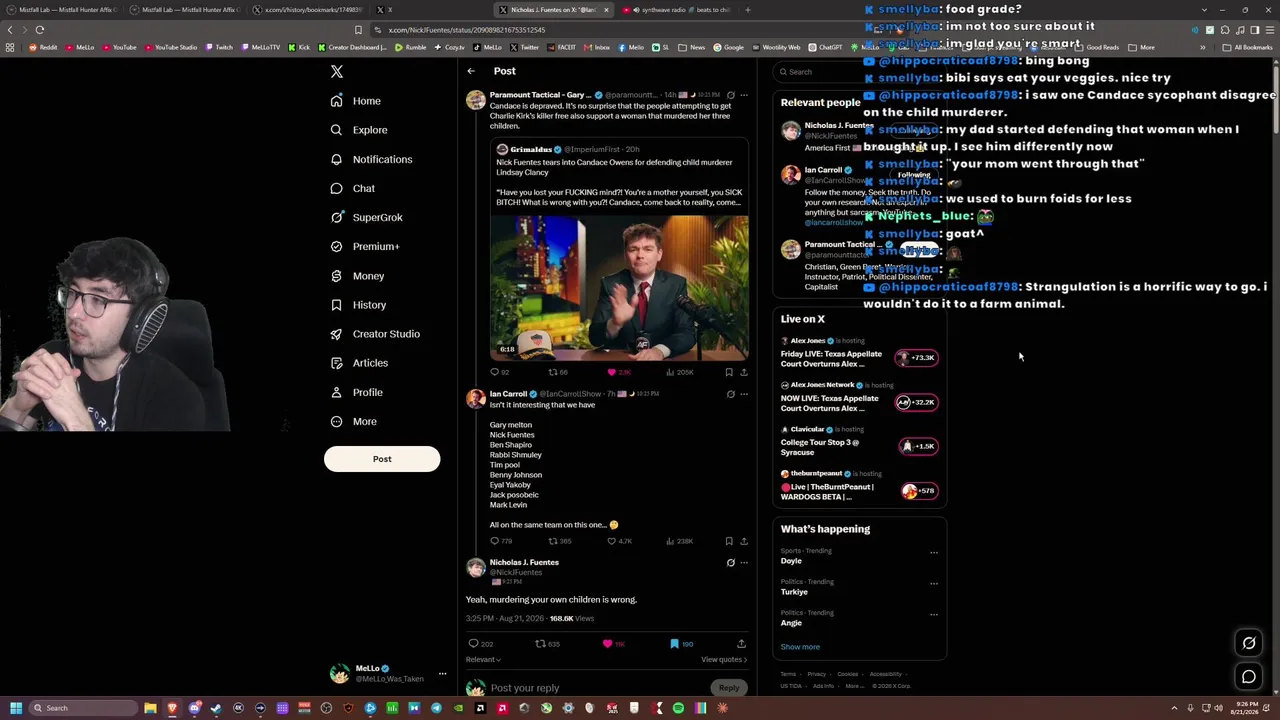Image resolution: width=1280 pixels, height=720 pixels.
Task: Open options for the Doyle trend
Action: click(x=934, y=552)
